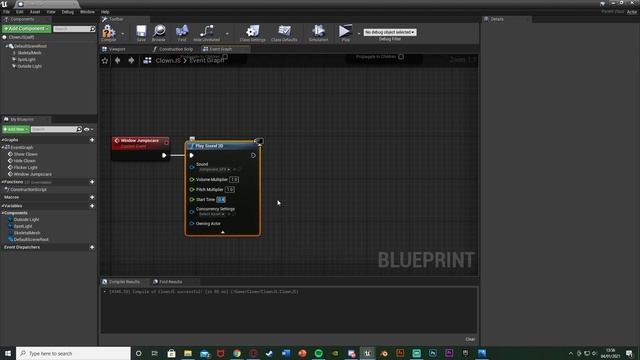
Task: Open Class Defaults from the toolbar
Action: 284,32
